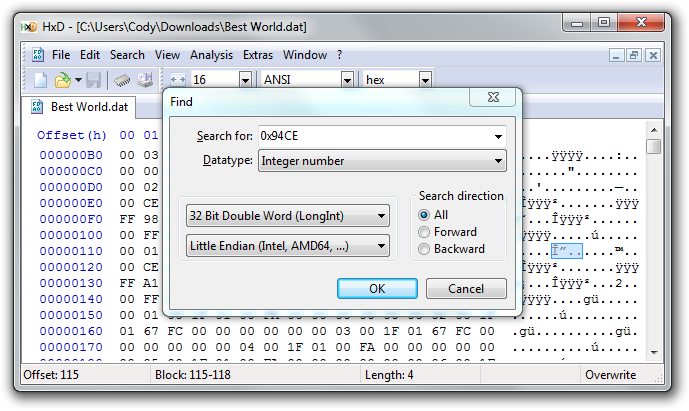Click the Open file folder icon
This screenshot has height=411, width=689.
63,79
